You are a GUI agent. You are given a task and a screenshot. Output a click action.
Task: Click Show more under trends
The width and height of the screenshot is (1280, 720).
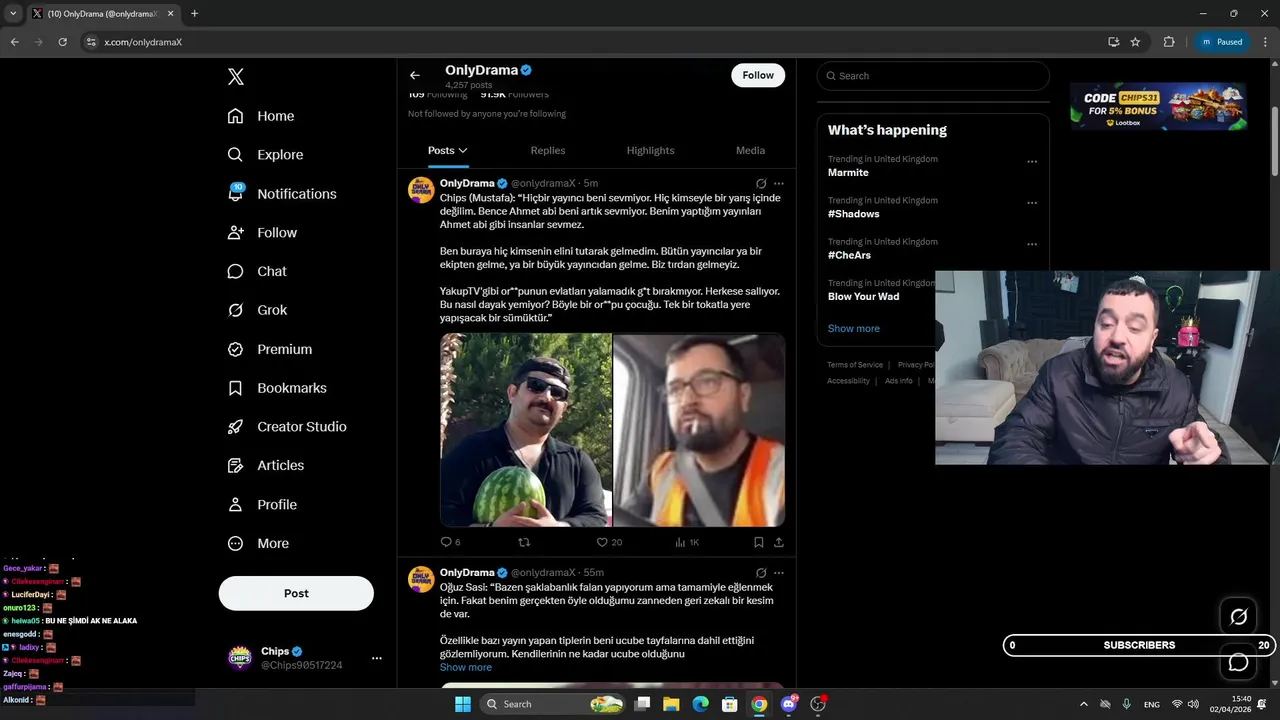[x=854, y=328]
